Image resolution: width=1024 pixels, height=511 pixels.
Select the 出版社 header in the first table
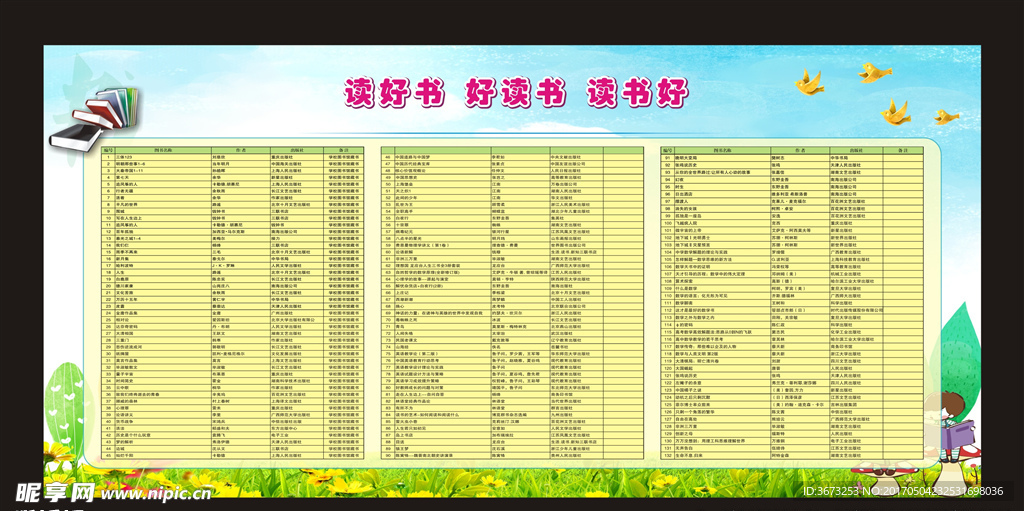click(x=298, y=150)
